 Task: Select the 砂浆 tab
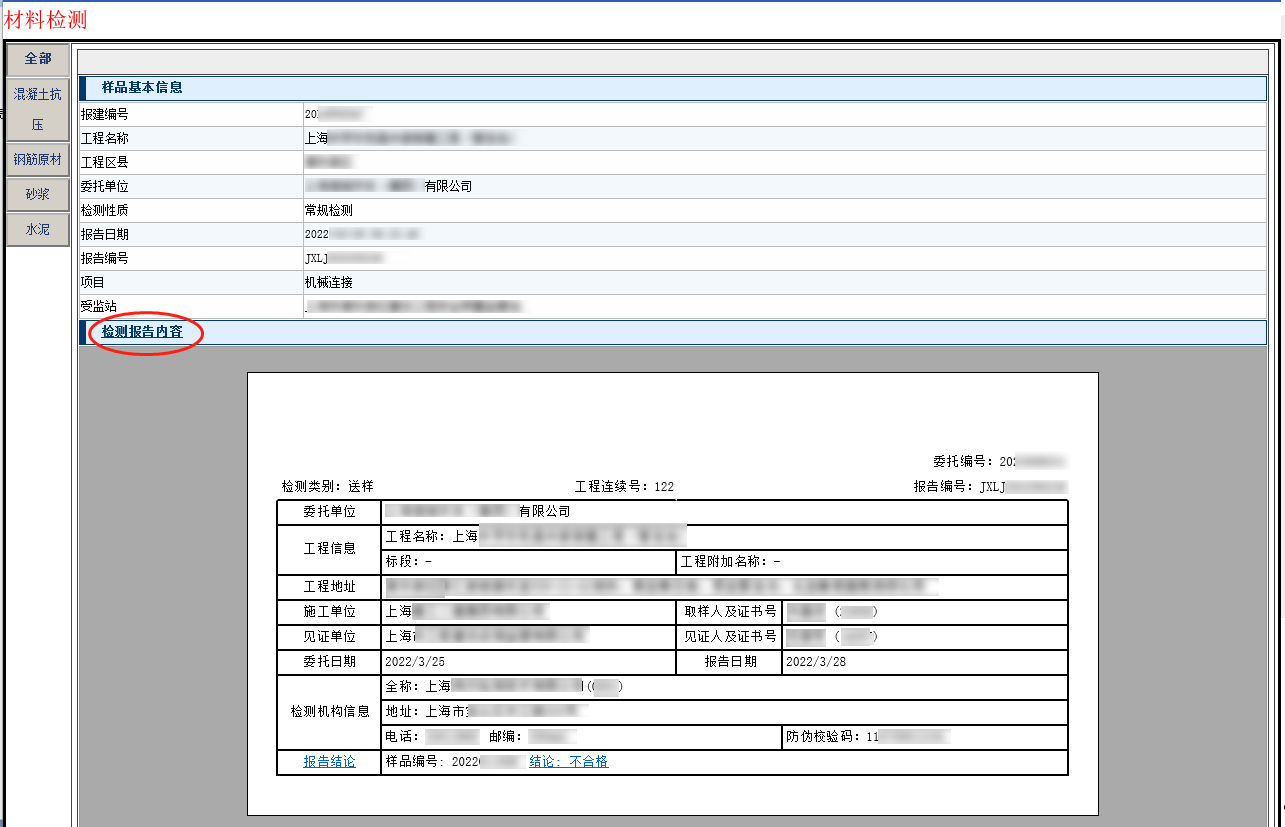[x=38, y=194]
